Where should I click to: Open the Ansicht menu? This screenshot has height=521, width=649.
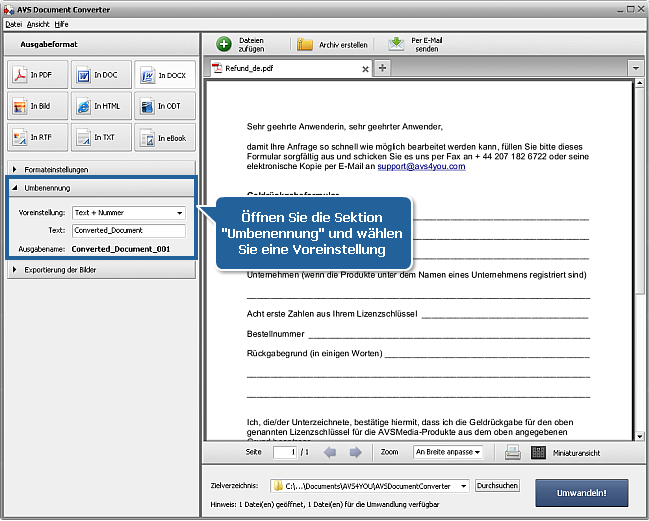38,23
